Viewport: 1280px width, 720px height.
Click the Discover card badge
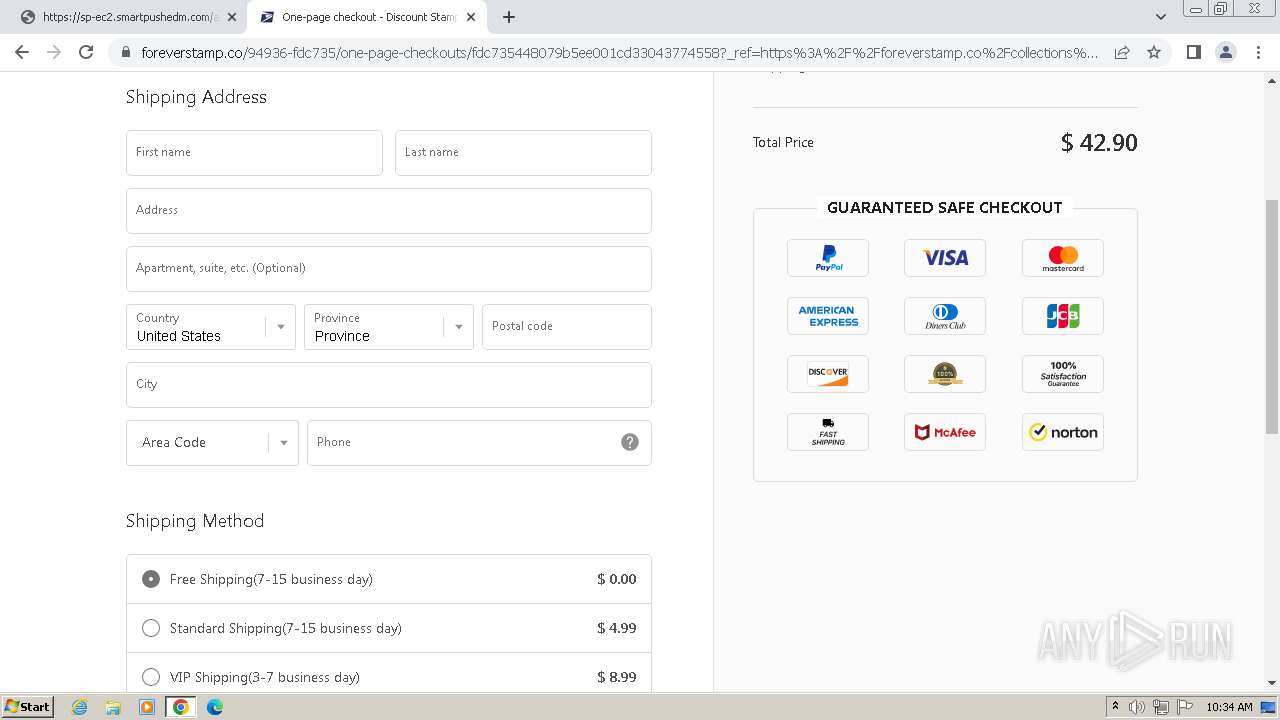828,374
